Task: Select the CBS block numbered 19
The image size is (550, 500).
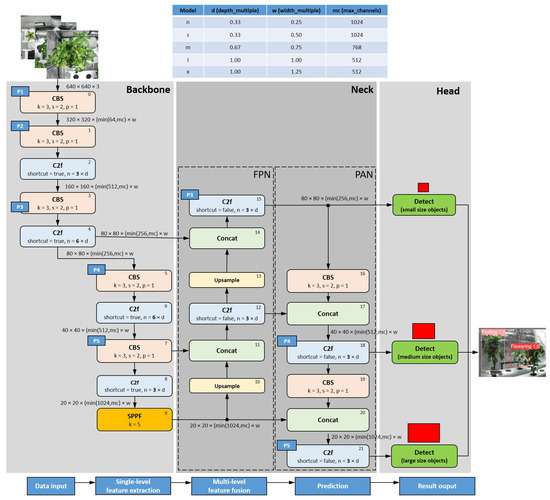Action: [x=328, y=386]
